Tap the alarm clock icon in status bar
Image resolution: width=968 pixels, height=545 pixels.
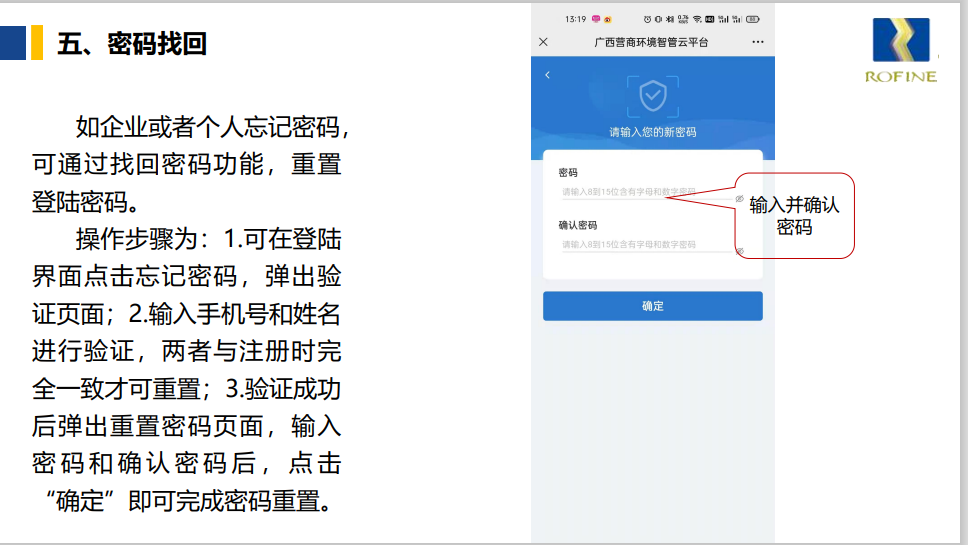[x=647, y=19]
